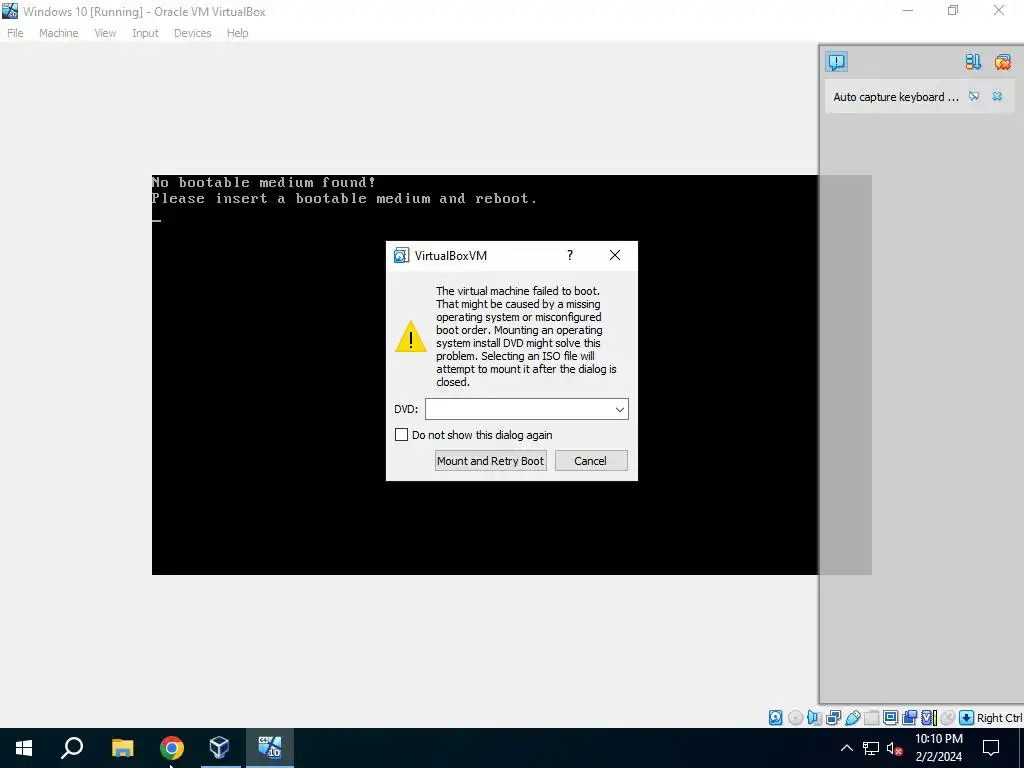The image size is (1024, 768).
Task: Open VirtualBox Manager from taskbar
Action: 220,748
